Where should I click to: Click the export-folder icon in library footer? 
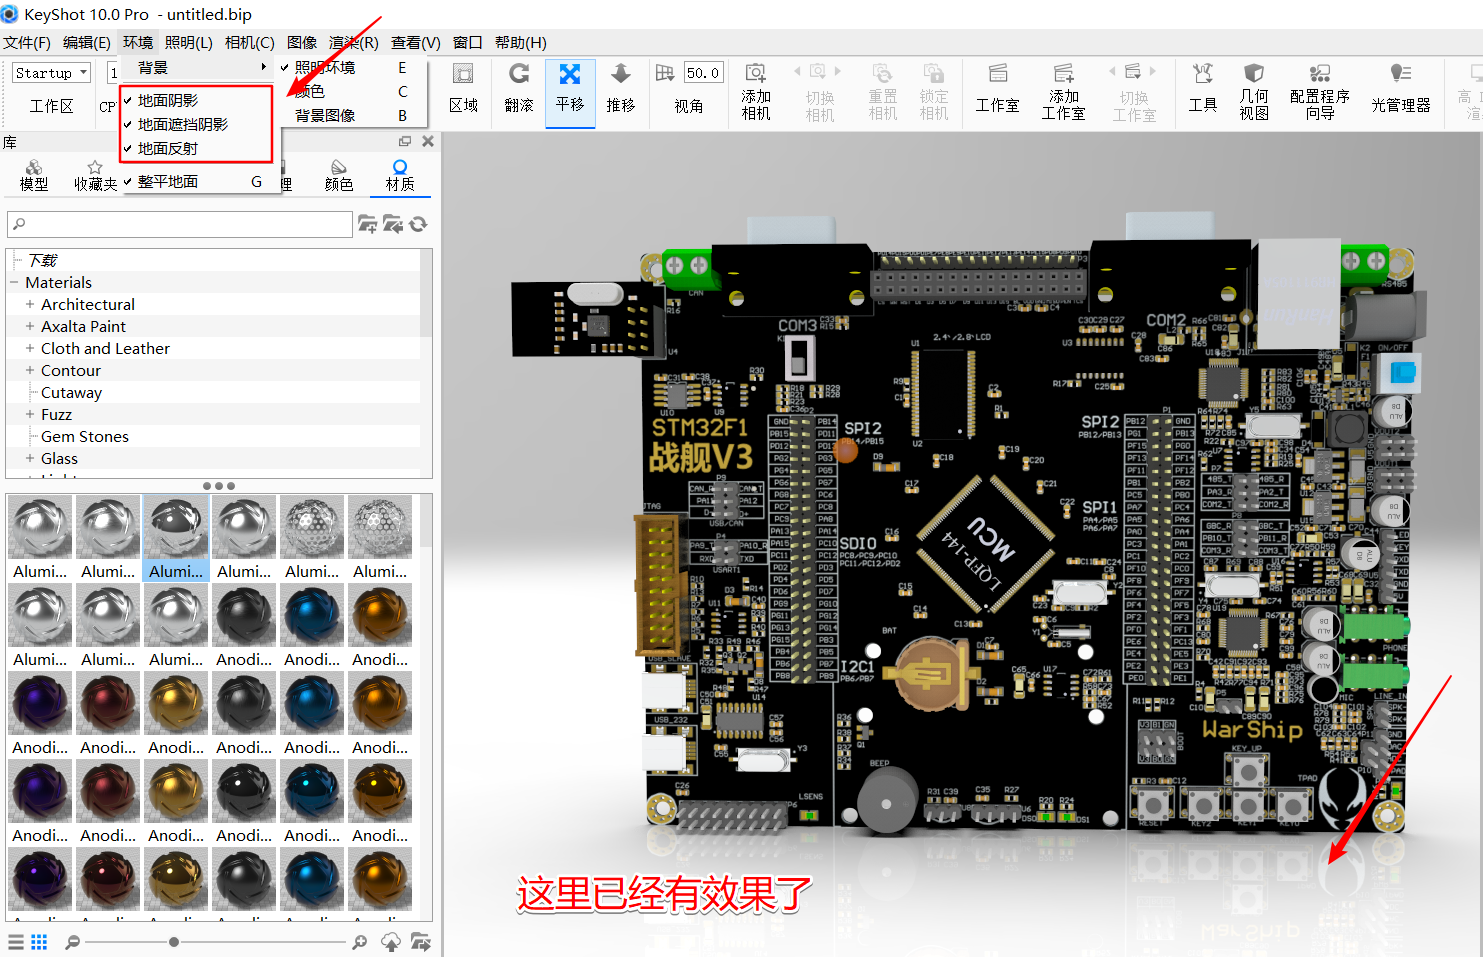tap(420, 942)
